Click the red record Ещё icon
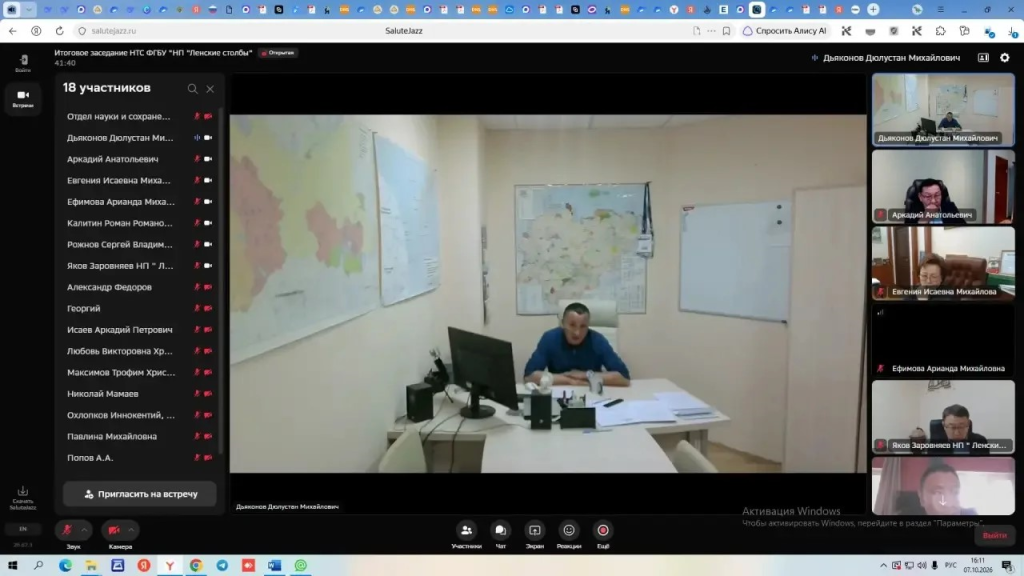The width and height of the screenshot is (1024, 576). (x=603, y=530)
